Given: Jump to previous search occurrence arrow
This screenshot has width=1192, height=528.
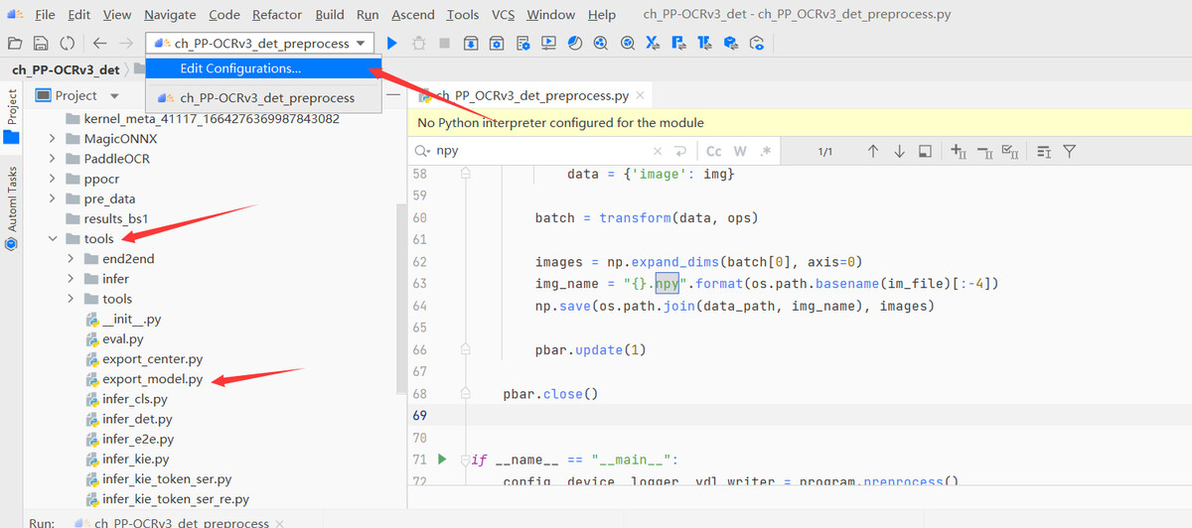Looking at the screenshot, I should pos(872,151).
